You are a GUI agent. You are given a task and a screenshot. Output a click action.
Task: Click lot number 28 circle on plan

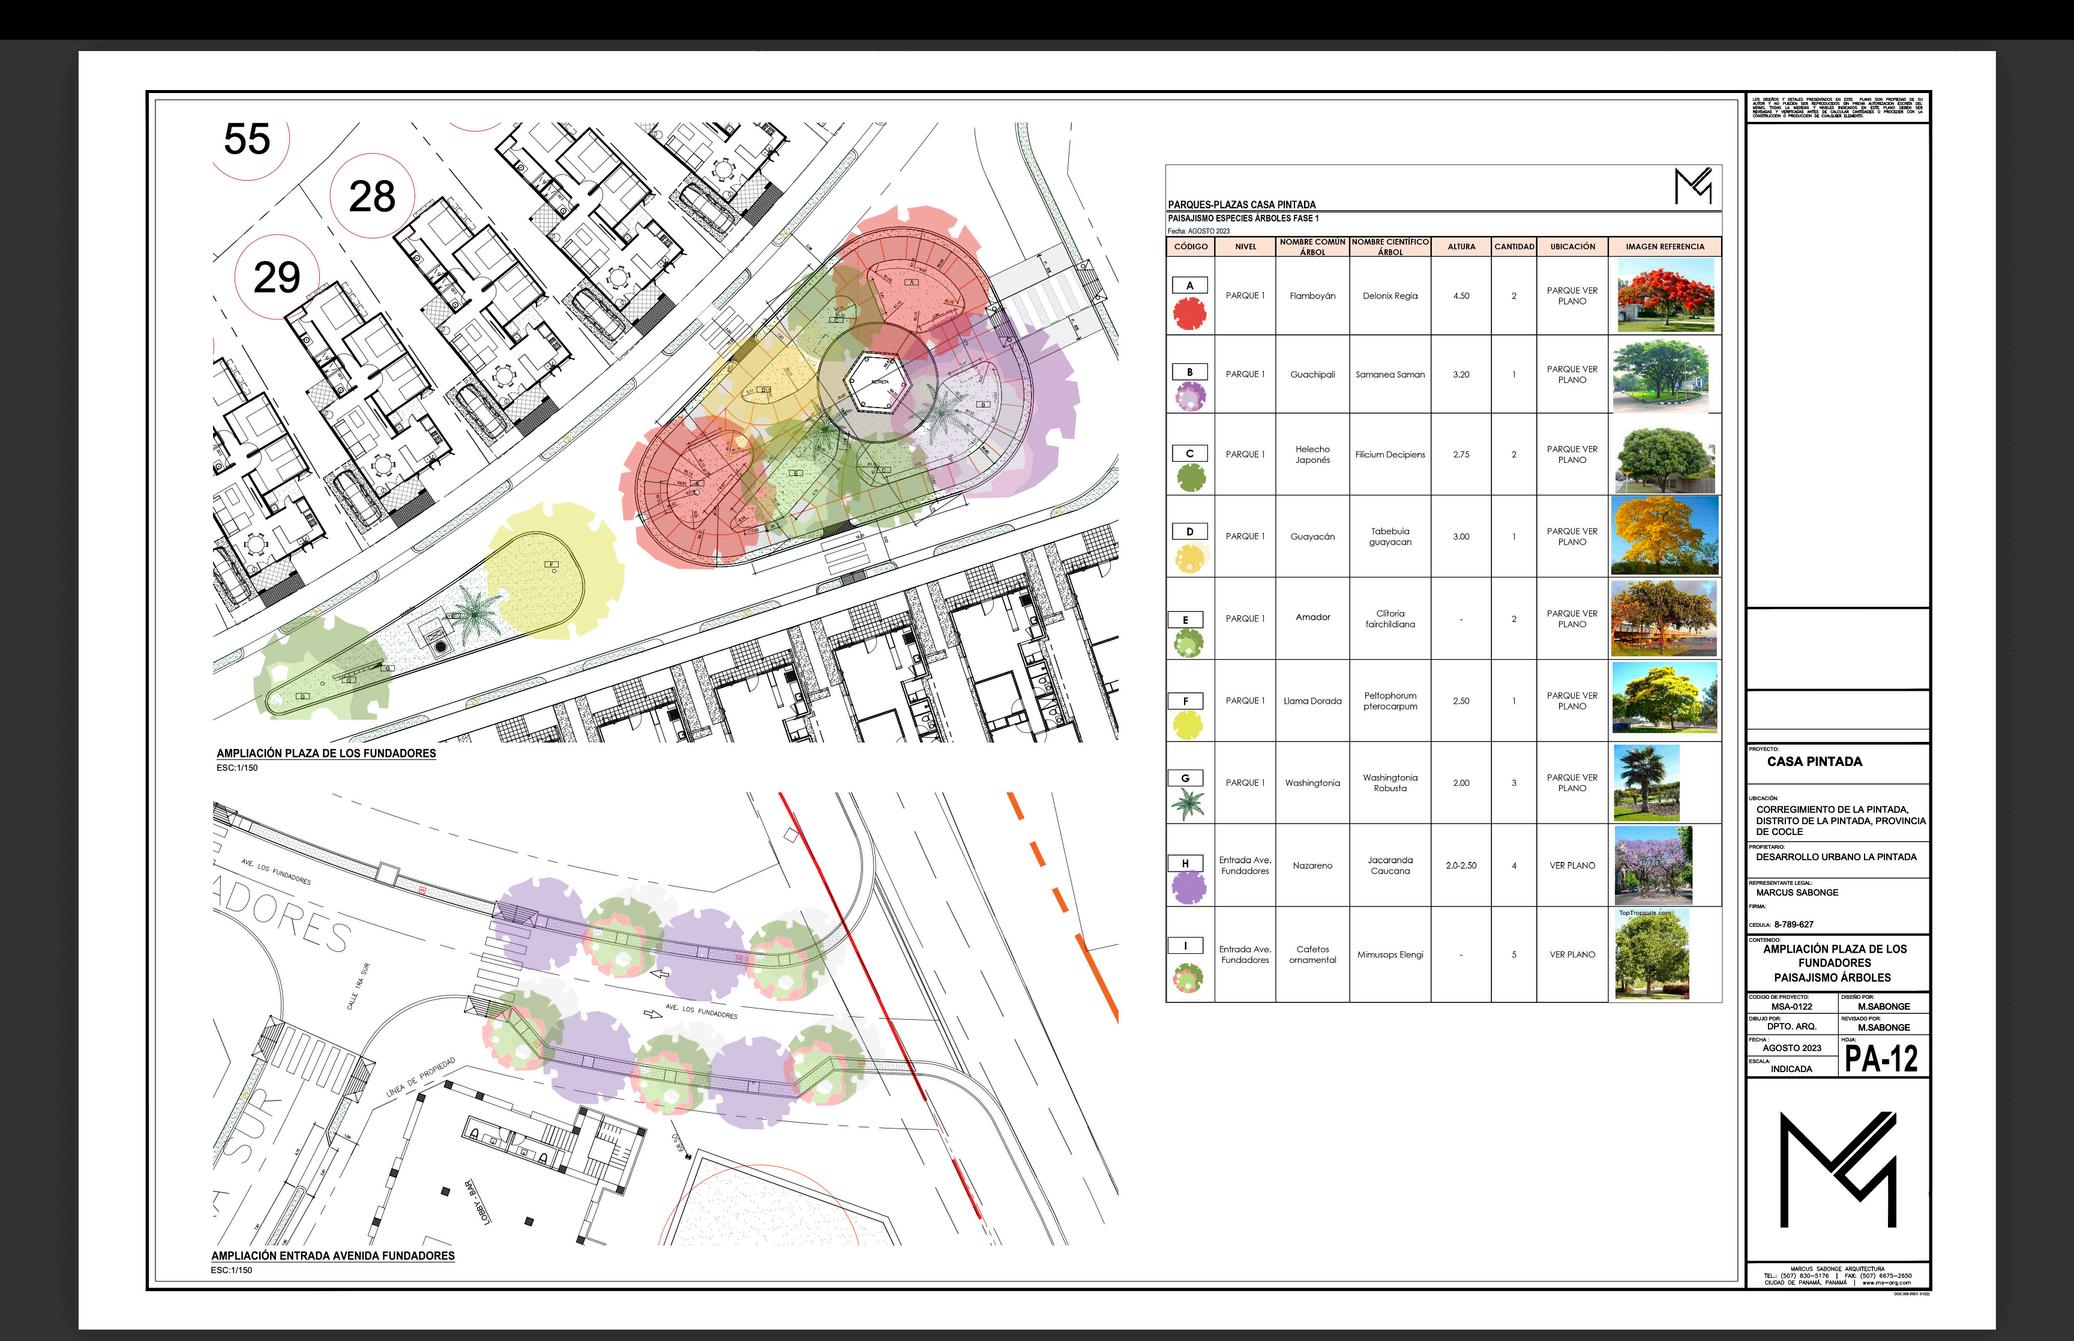372,196
